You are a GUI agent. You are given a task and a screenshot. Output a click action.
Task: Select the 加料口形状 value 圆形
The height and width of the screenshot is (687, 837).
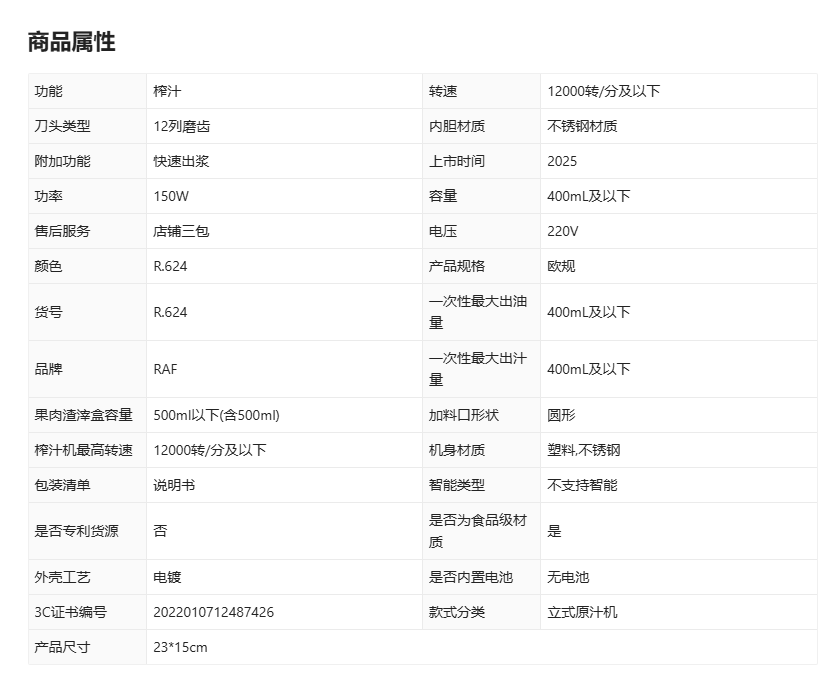[561, 415]
